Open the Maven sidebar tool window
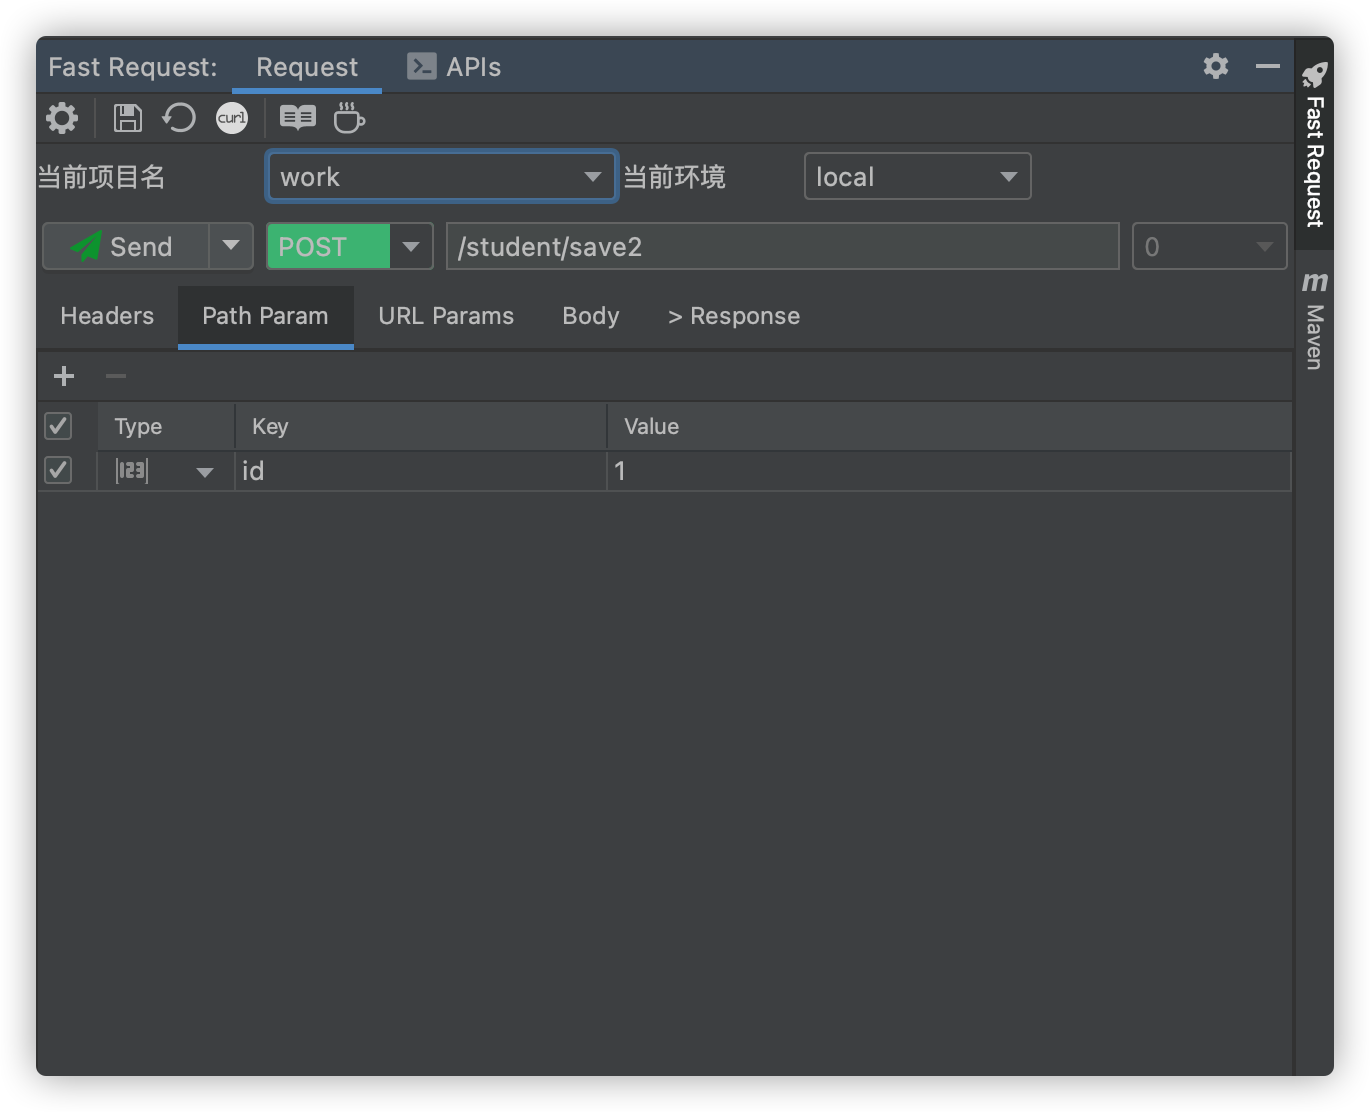Viewport: 1370px width, 1112px height. (1314, 320)
